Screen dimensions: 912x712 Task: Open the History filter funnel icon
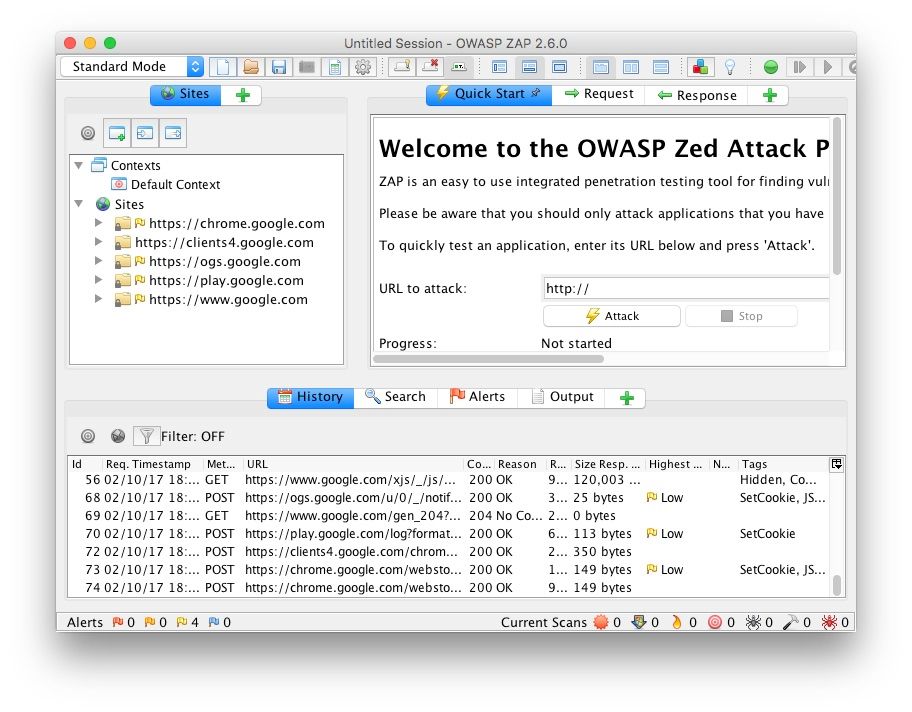coord(147,436)
